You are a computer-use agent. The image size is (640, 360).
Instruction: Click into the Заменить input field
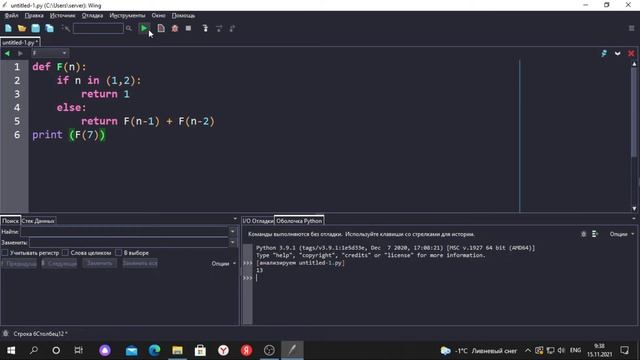pos(129,242)
